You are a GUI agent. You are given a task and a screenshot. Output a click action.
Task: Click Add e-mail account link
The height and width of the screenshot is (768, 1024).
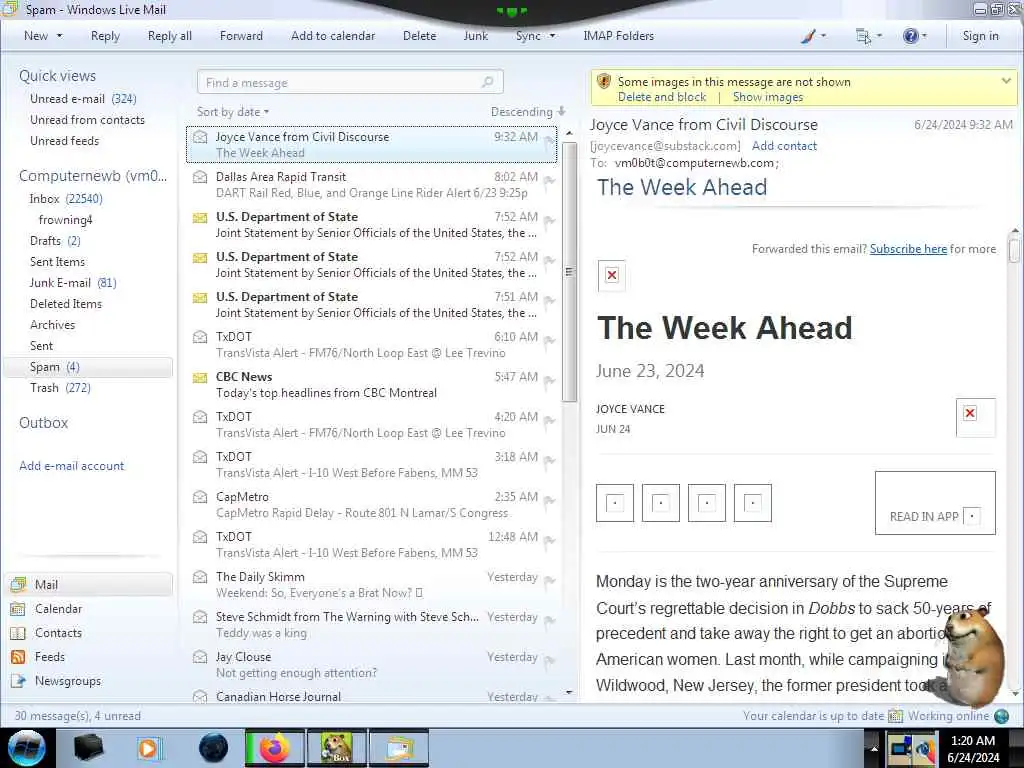[71, 466]
